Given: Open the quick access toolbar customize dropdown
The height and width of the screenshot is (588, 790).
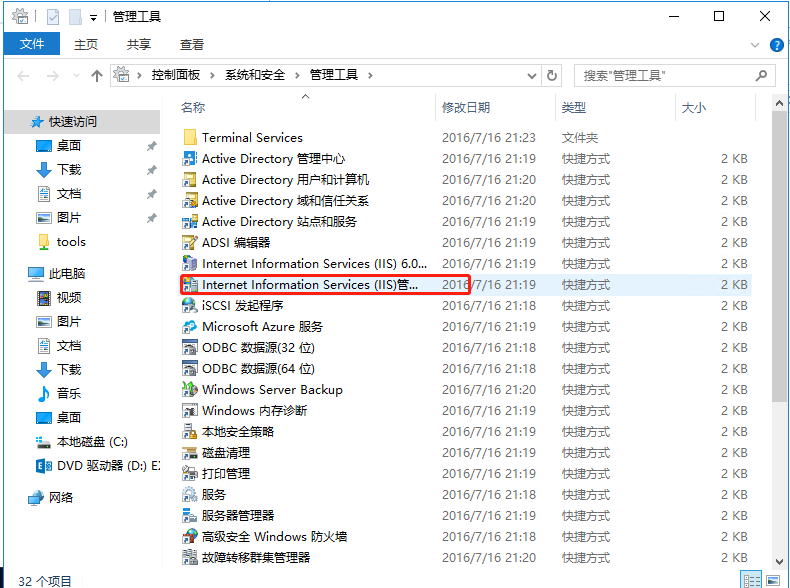Looking at the screenshot, I should point(93,18).
